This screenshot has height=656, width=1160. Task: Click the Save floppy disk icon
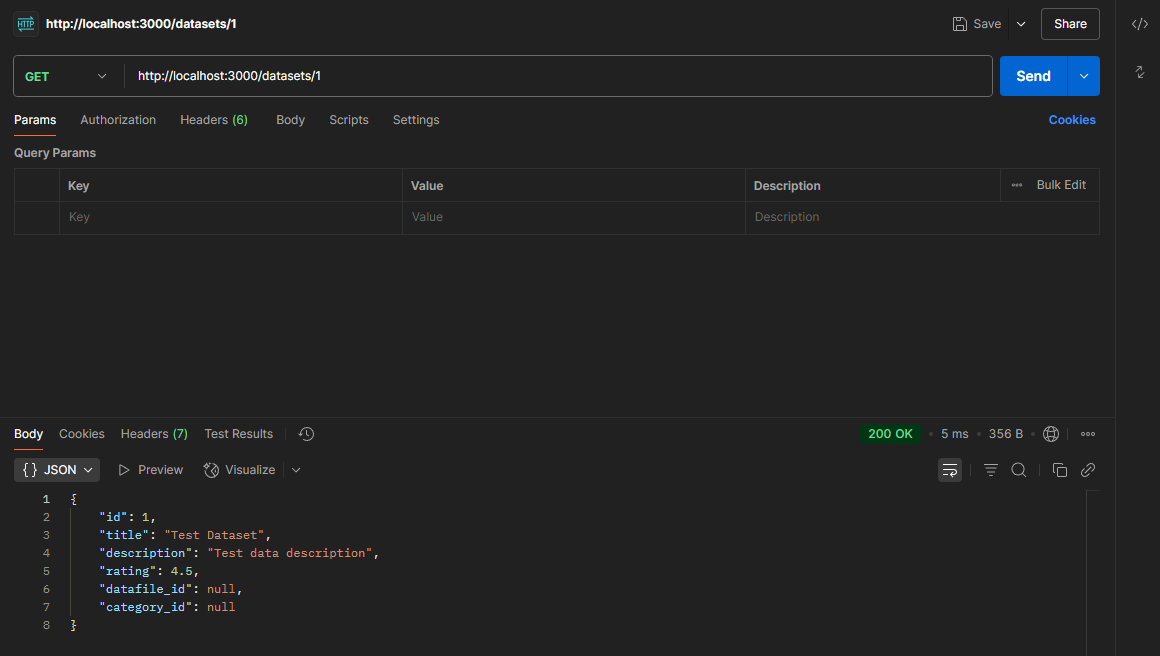pyautogui.click(x=960, y=24)
